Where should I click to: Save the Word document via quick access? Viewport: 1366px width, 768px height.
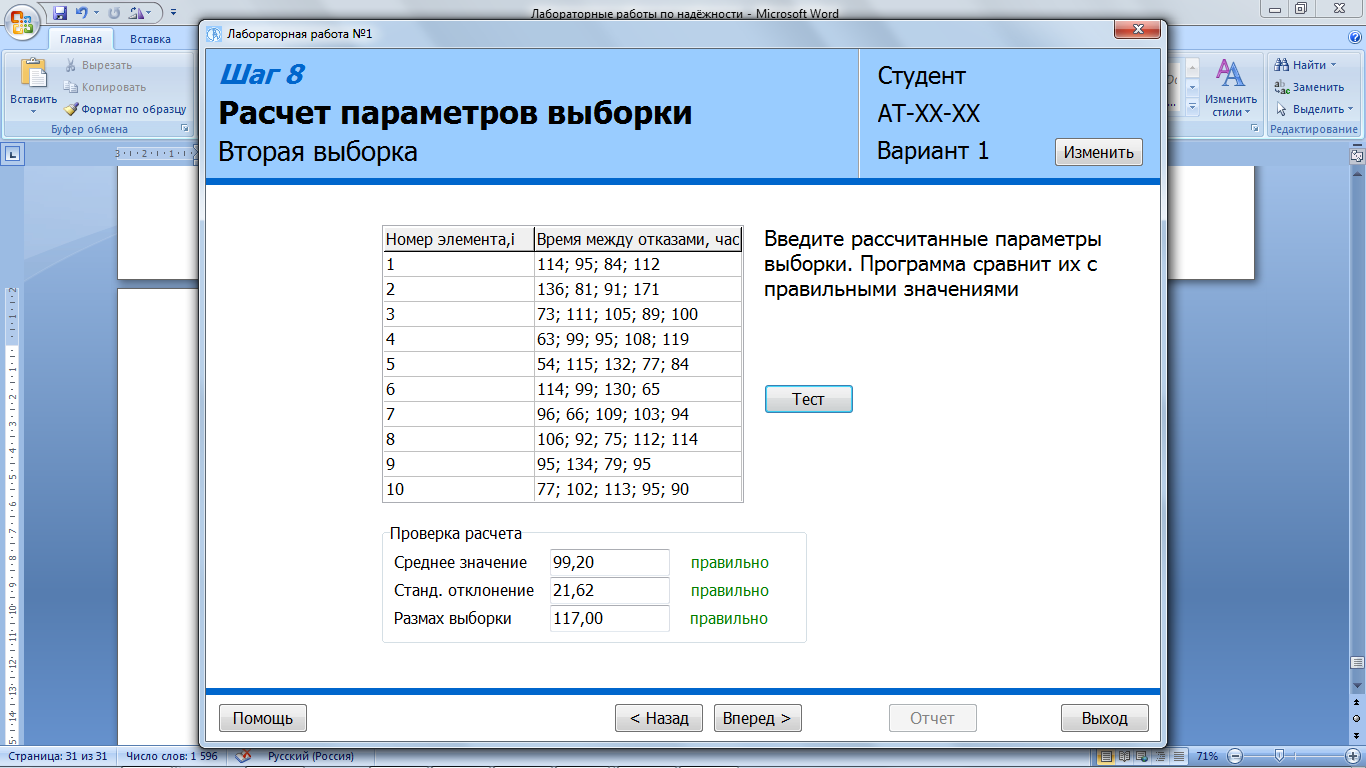click(x=60, y=13)
